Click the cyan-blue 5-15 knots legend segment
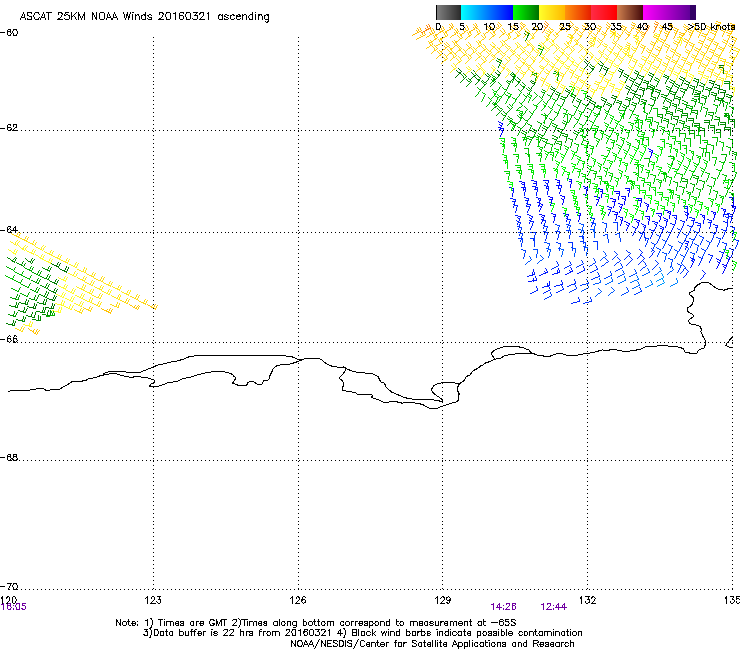This screenshot has height=650, width=740. coord(487,12)
